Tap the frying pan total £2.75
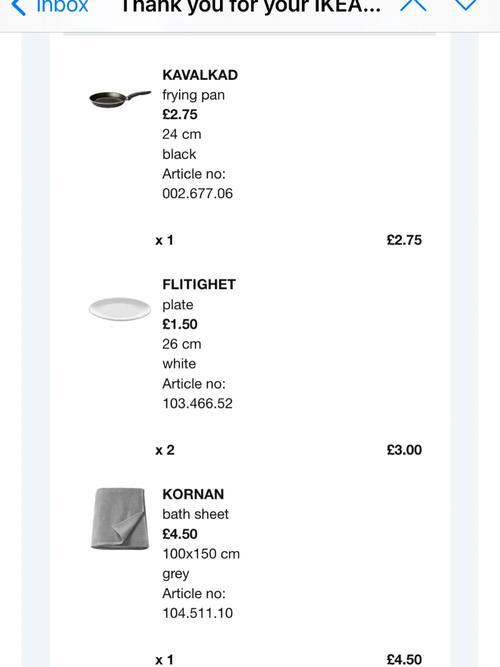 coord(404,240)
